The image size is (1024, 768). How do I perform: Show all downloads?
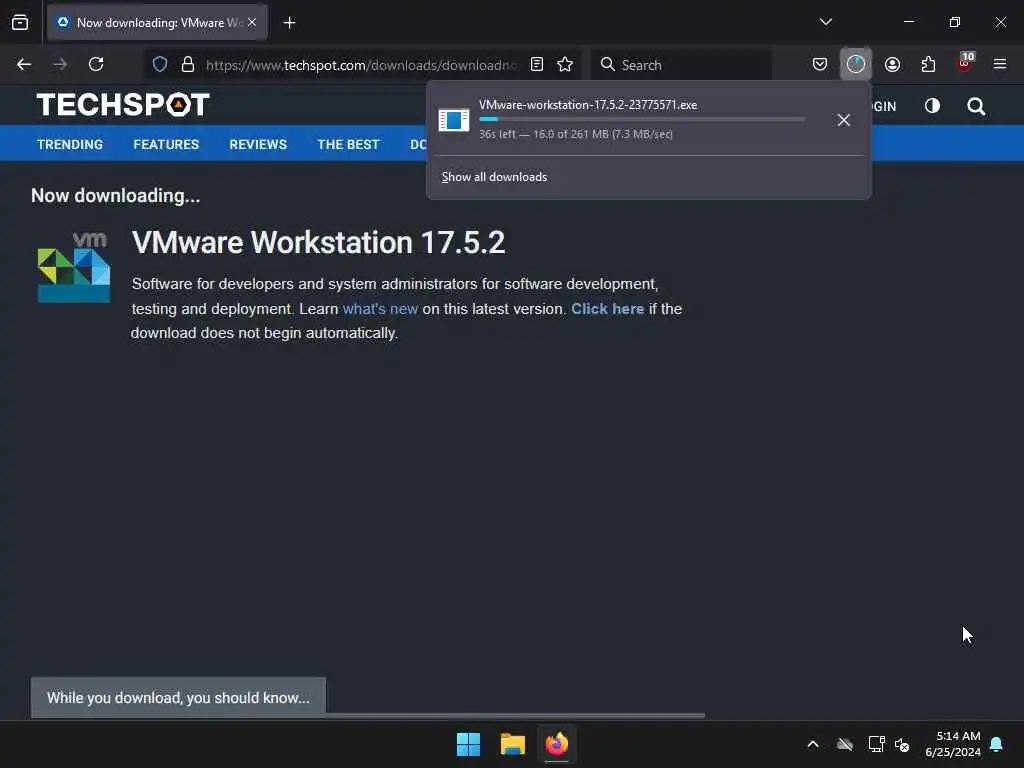494,177
